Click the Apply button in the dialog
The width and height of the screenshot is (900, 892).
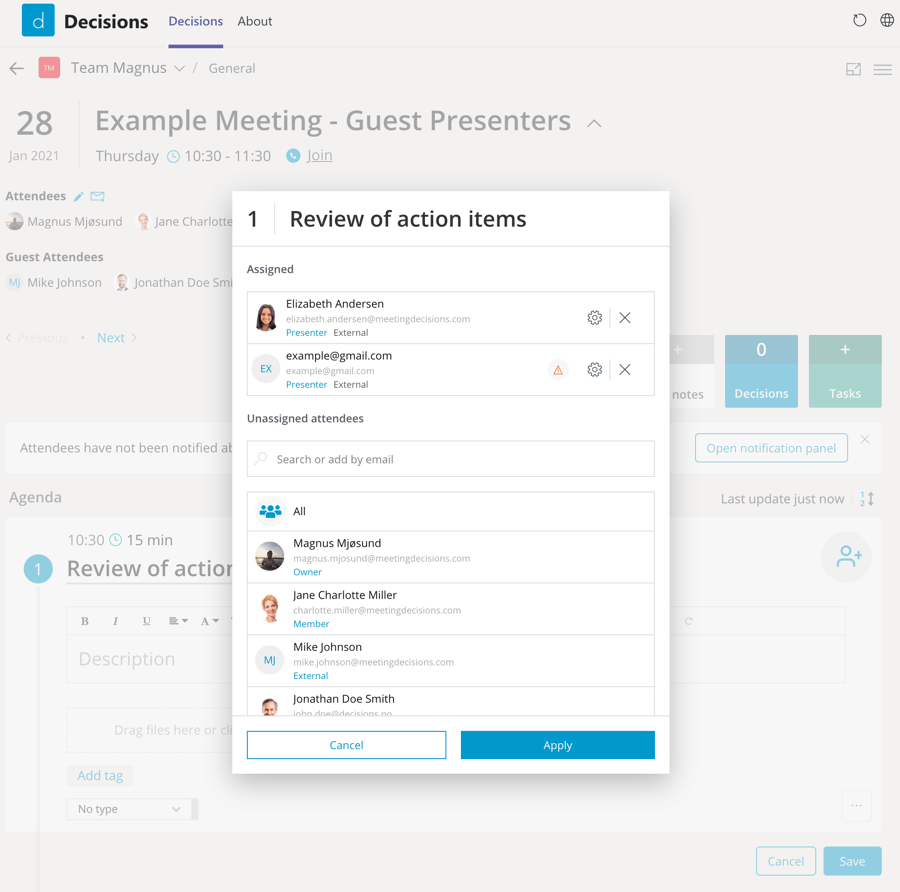point(557,745)
